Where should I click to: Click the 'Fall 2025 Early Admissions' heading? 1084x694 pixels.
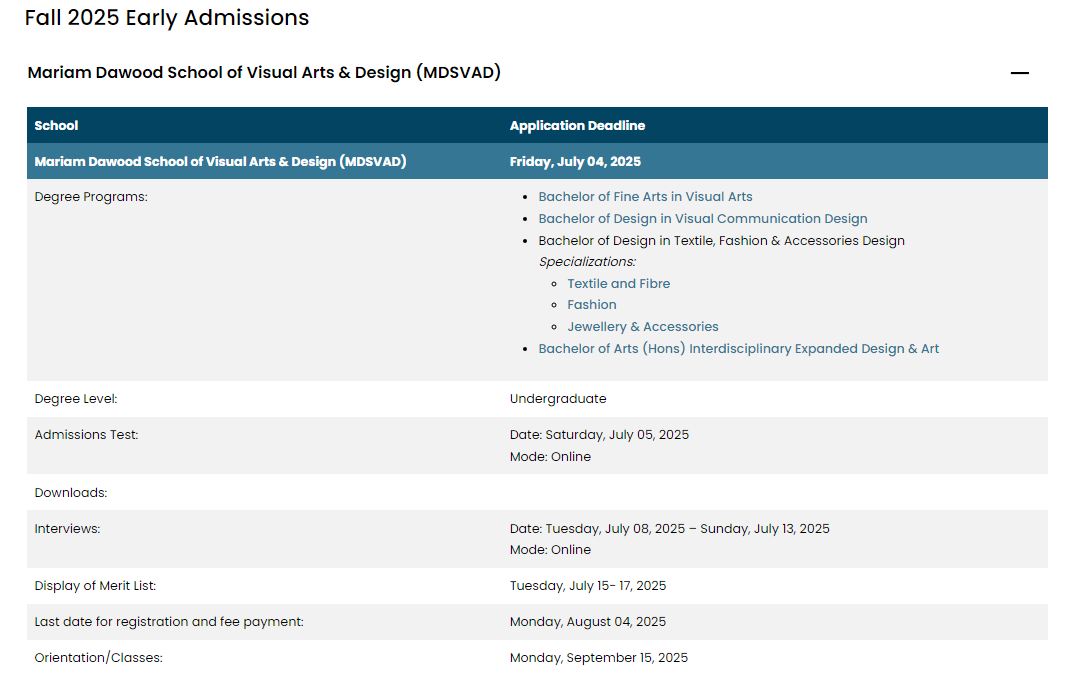point(167,17)
